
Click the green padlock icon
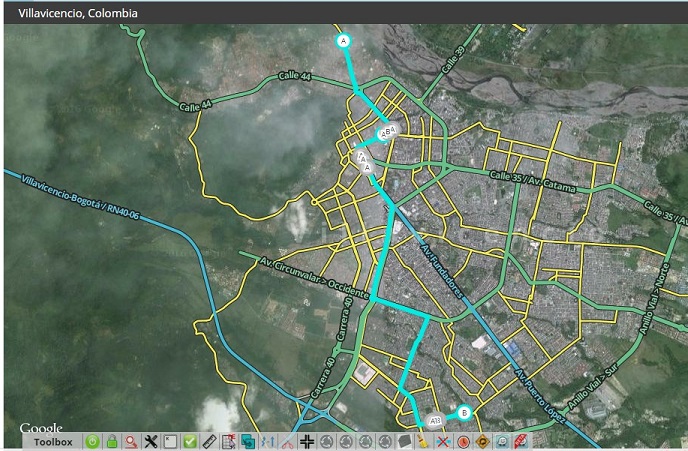pos(112,441)
